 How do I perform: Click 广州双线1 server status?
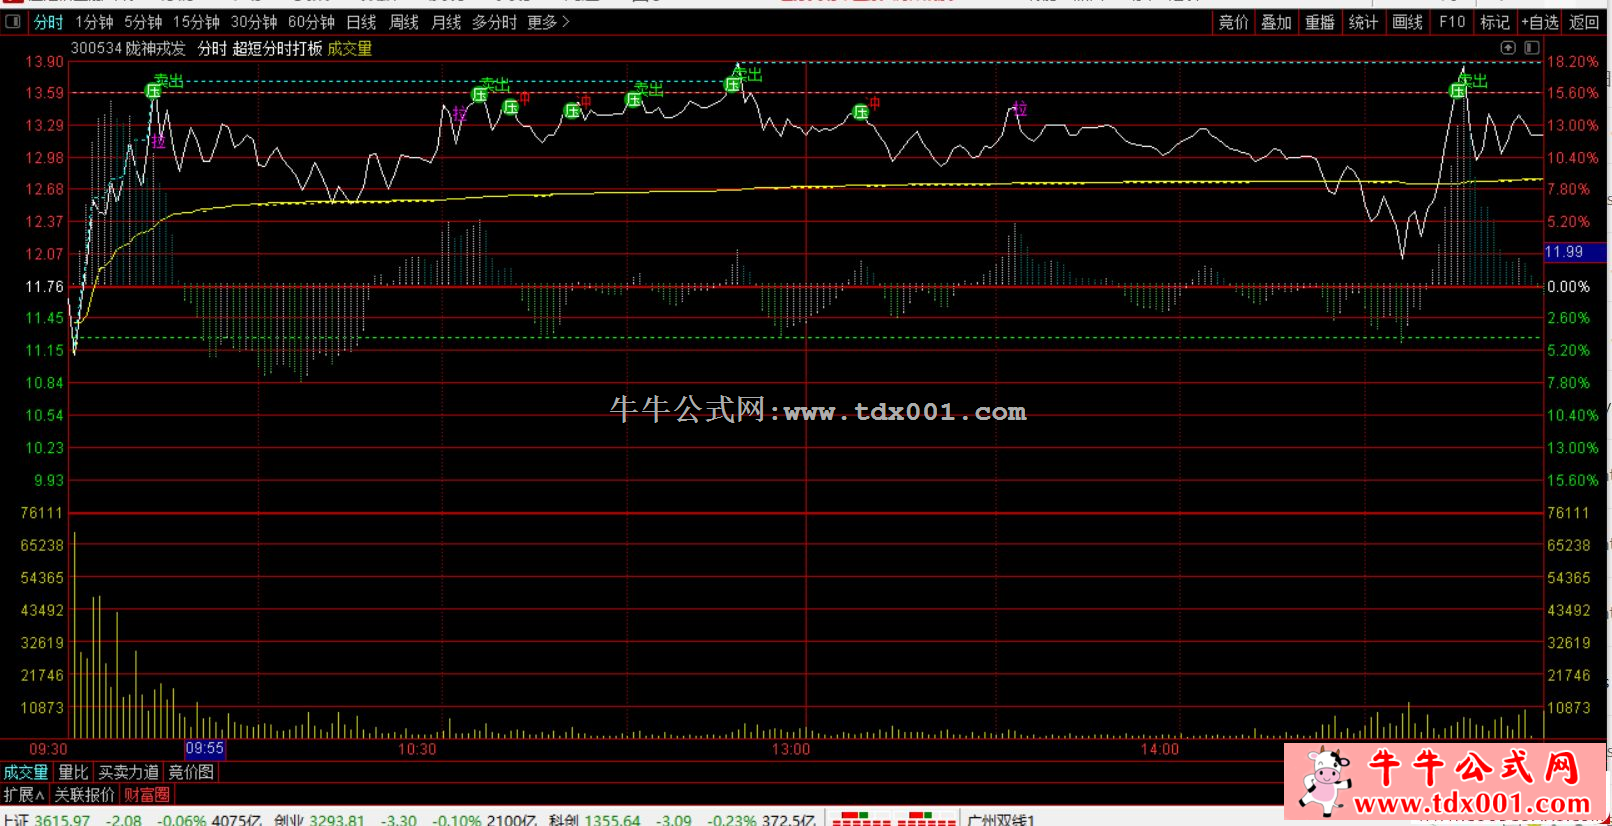pos(1001,820)
